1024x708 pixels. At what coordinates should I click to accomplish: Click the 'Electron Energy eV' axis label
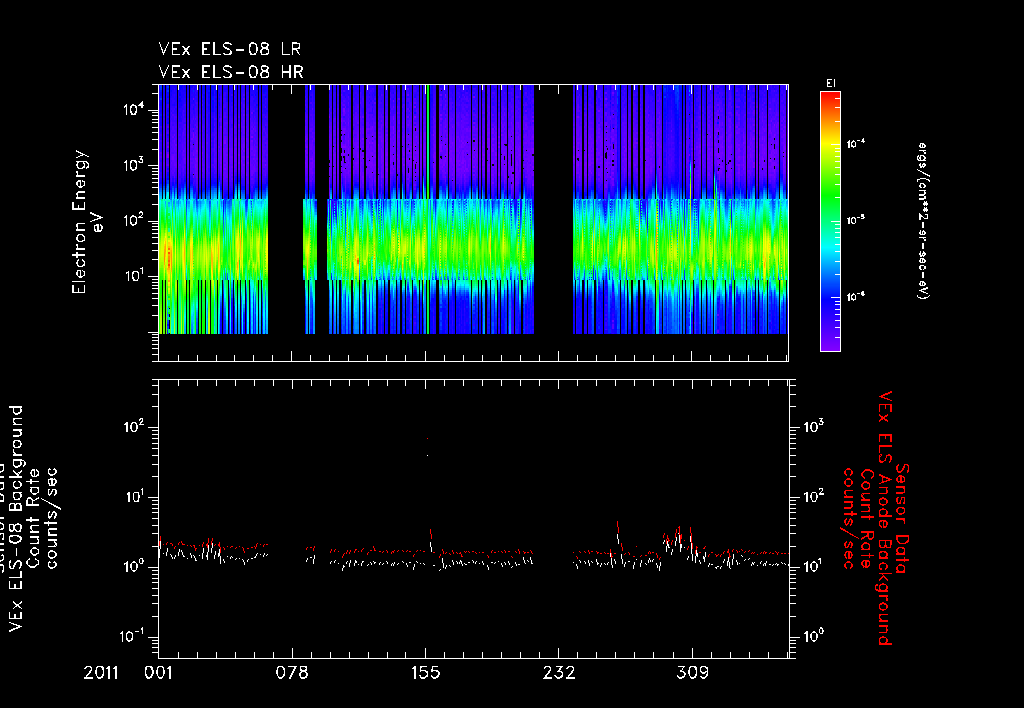pyautogui.click(x=88, y=222)
